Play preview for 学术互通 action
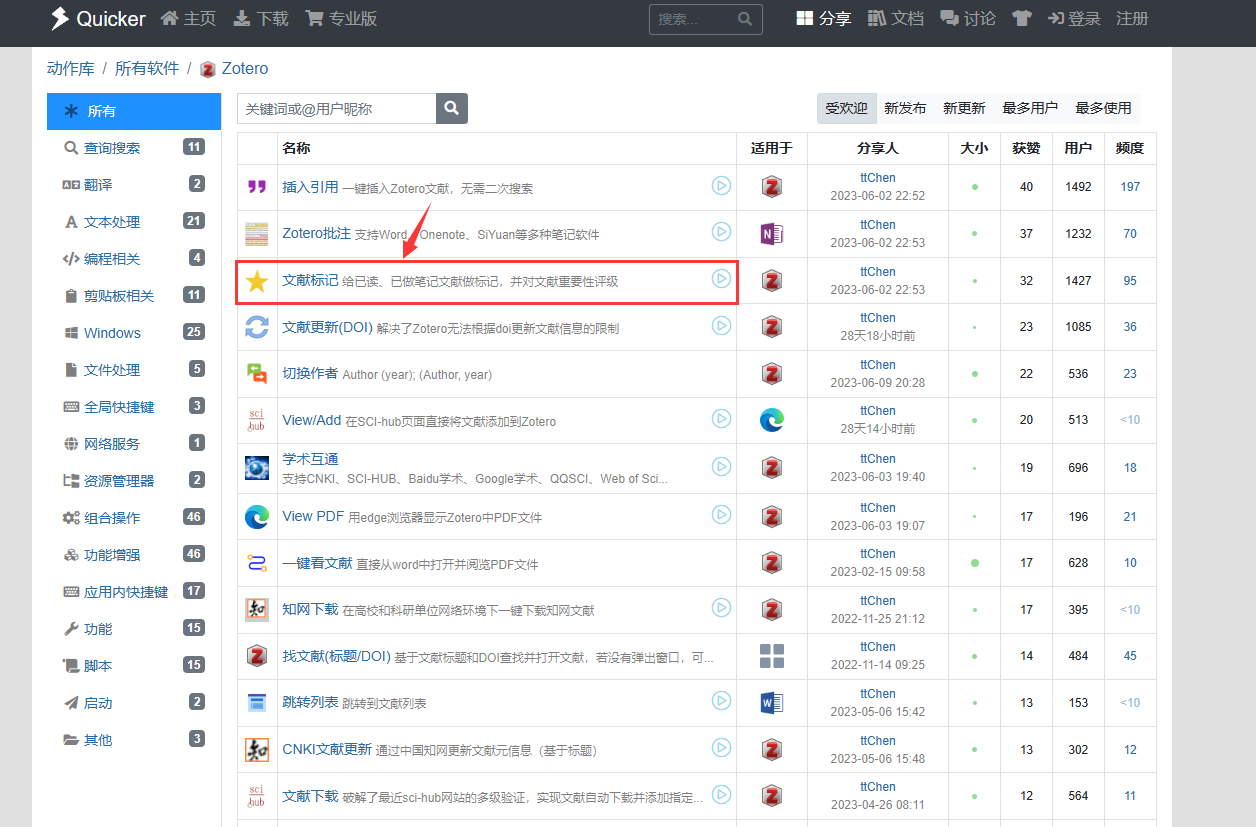 (x=721, y=466)
